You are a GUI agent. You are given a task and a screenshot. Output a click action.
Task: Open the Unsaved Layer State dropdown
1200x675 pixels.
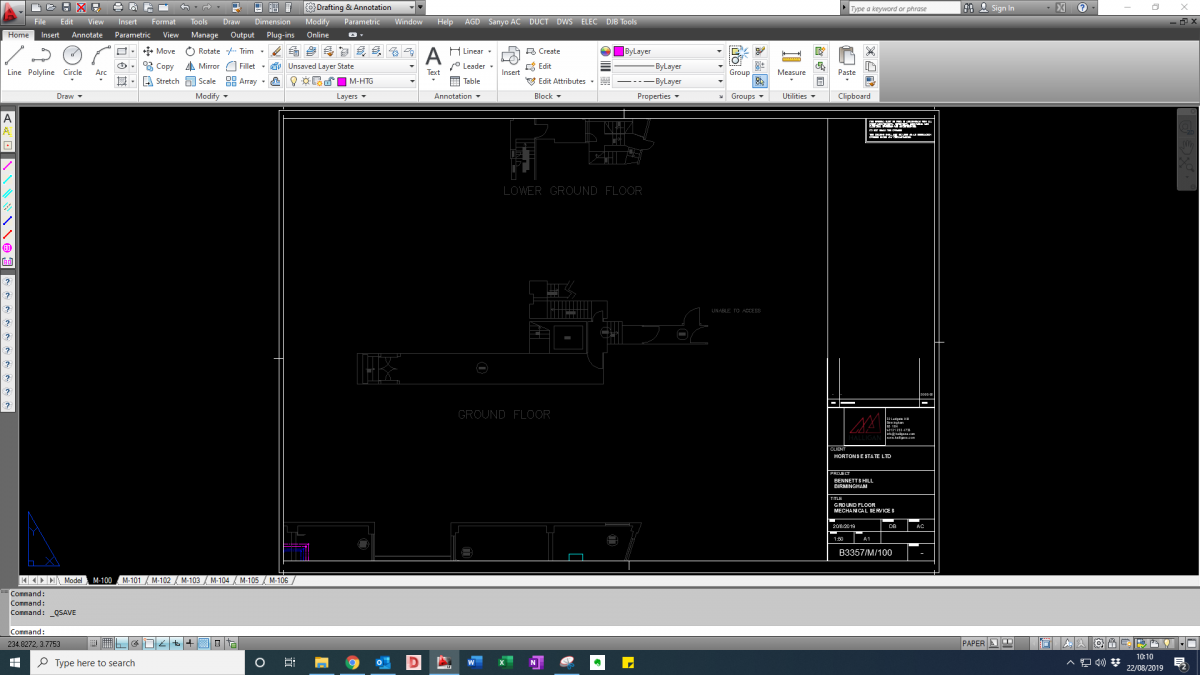pos(351,66)
